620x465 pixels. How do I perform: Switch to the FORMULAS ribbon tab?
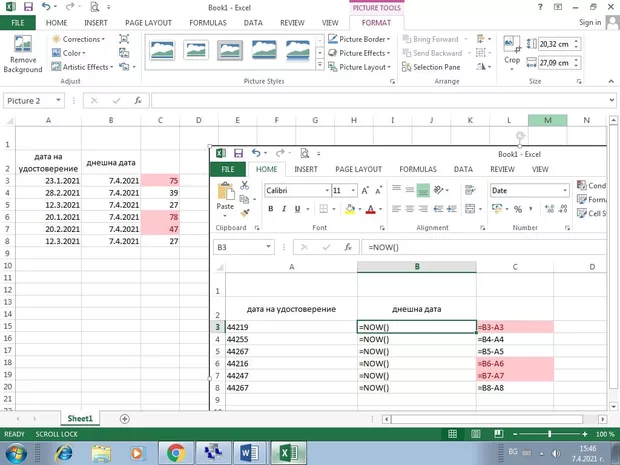(207, 22)
